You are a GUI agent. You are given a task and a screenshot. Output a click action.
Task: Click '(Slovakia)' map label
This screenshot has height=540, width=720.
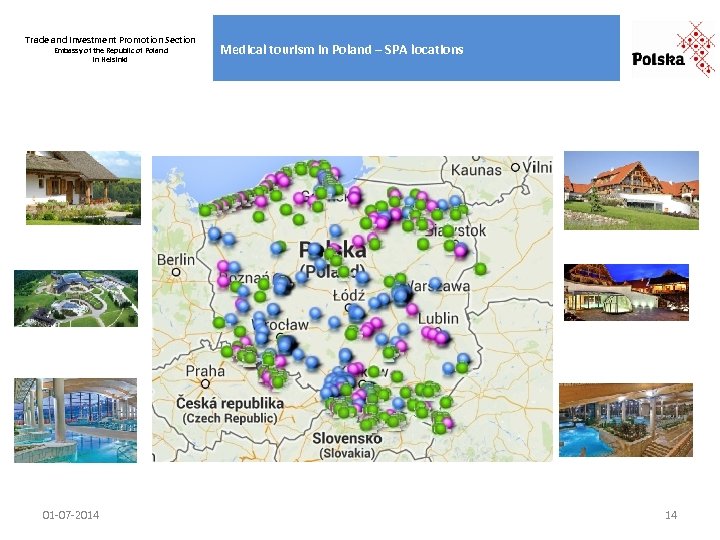pyautogui.click(x=347, y=453)
